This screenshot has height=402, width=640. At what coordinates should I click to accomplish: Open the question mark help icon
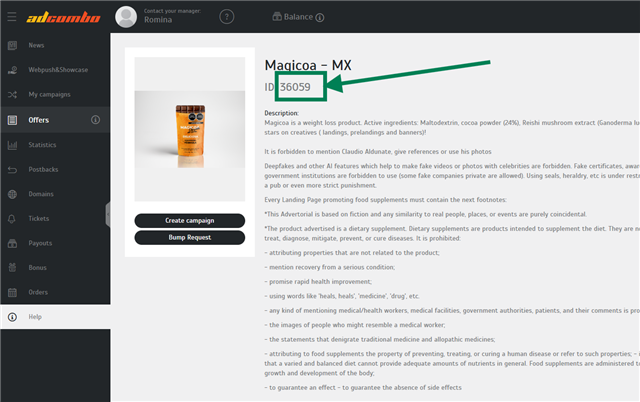[x=227, y=17]
